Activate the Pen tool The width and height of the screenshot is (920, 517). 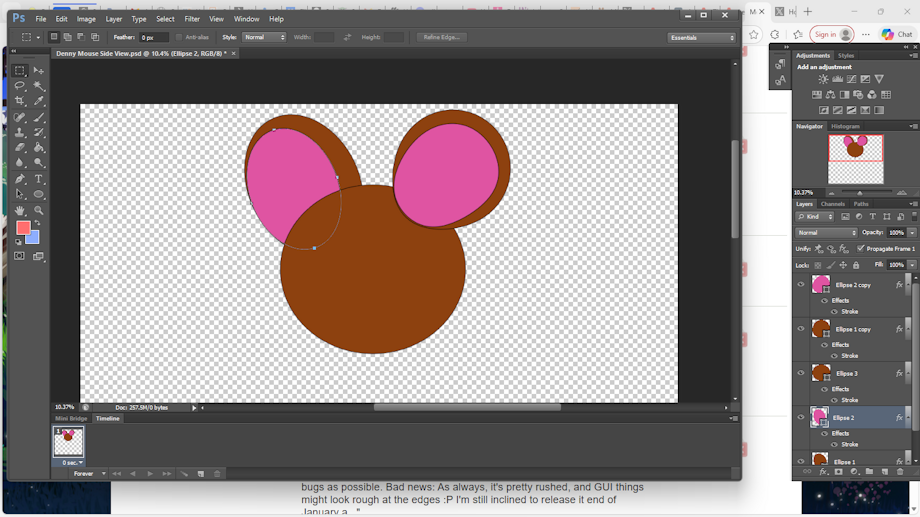coord(20,179)
